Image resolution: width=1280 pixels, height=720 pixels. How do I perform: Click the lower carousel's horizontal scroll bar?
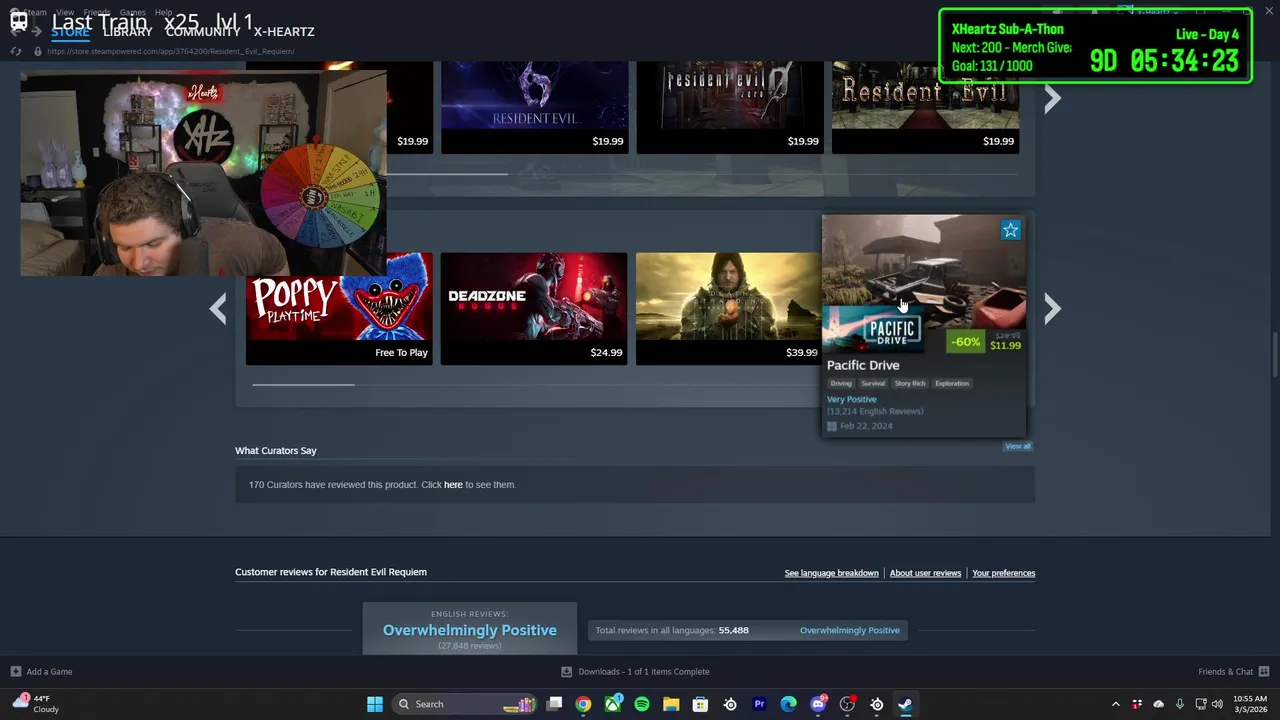[x=302, y=384]
